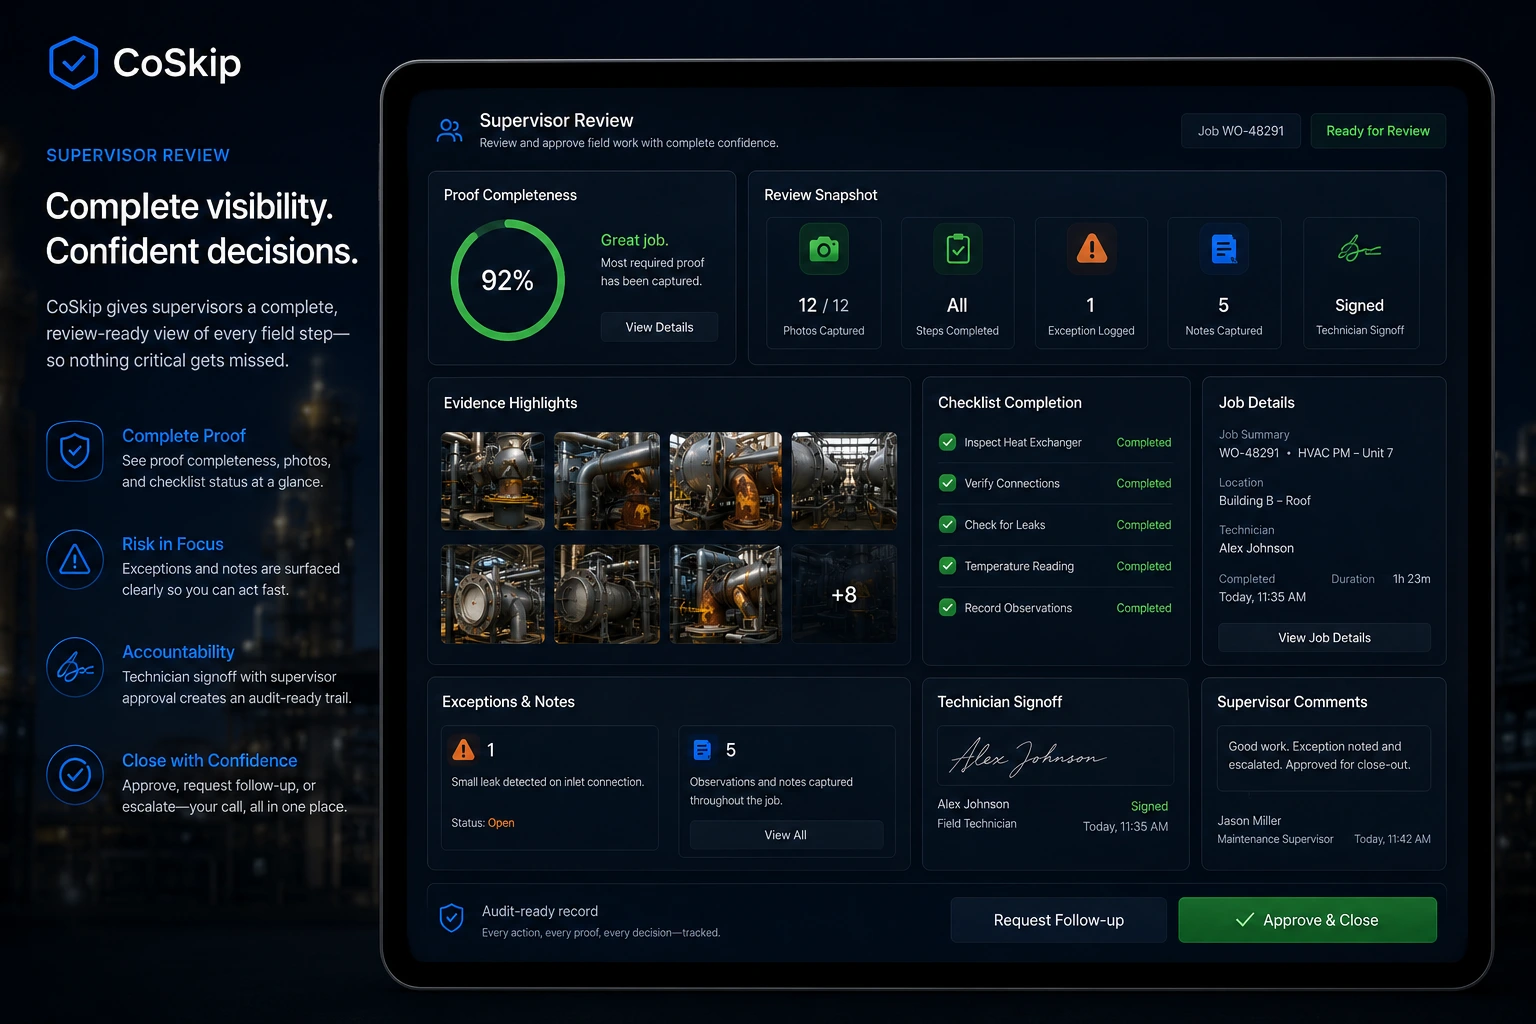The height and width of the screenshot is (1024, 1536).
Task: Click the Status: Open exception label
Action: coord(483,823)
